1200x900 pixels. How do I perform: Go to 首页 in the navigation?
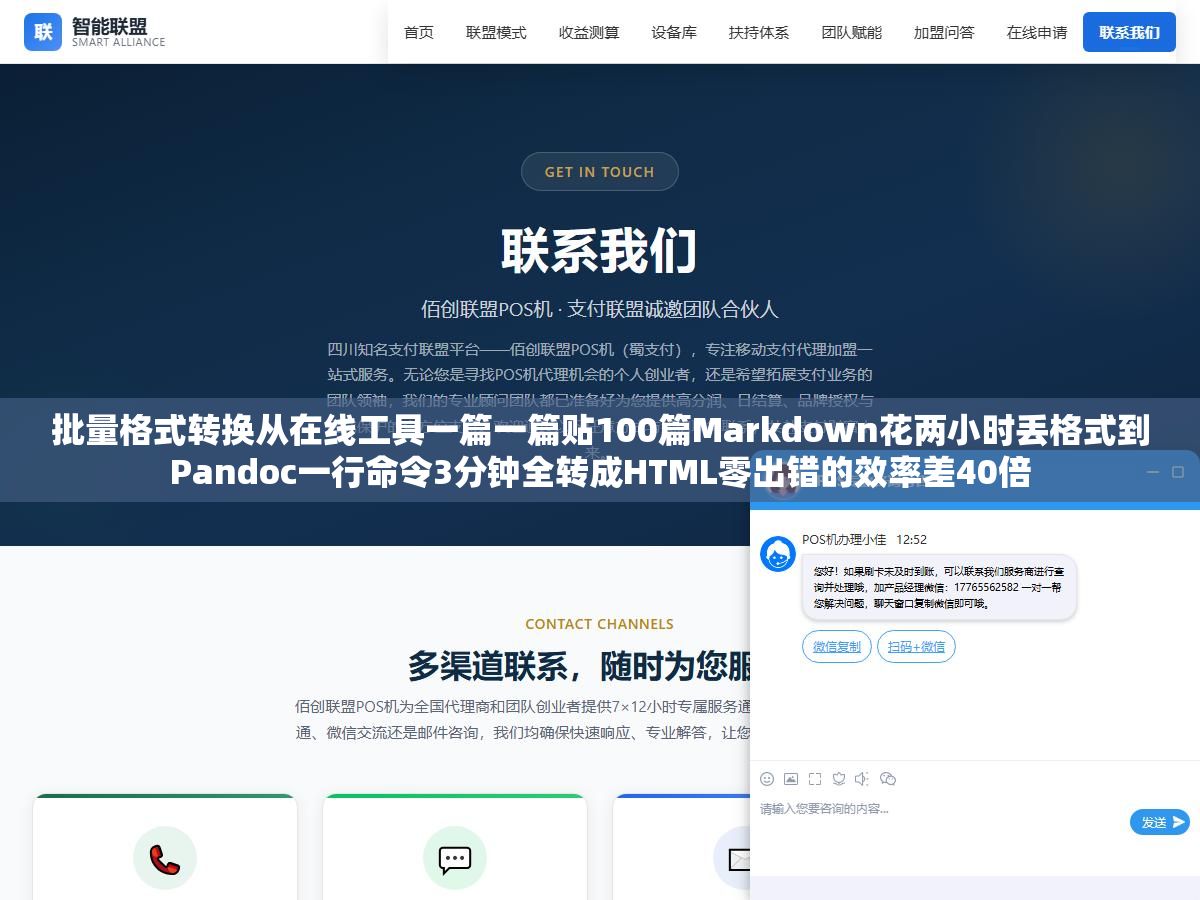click(419, 32)
